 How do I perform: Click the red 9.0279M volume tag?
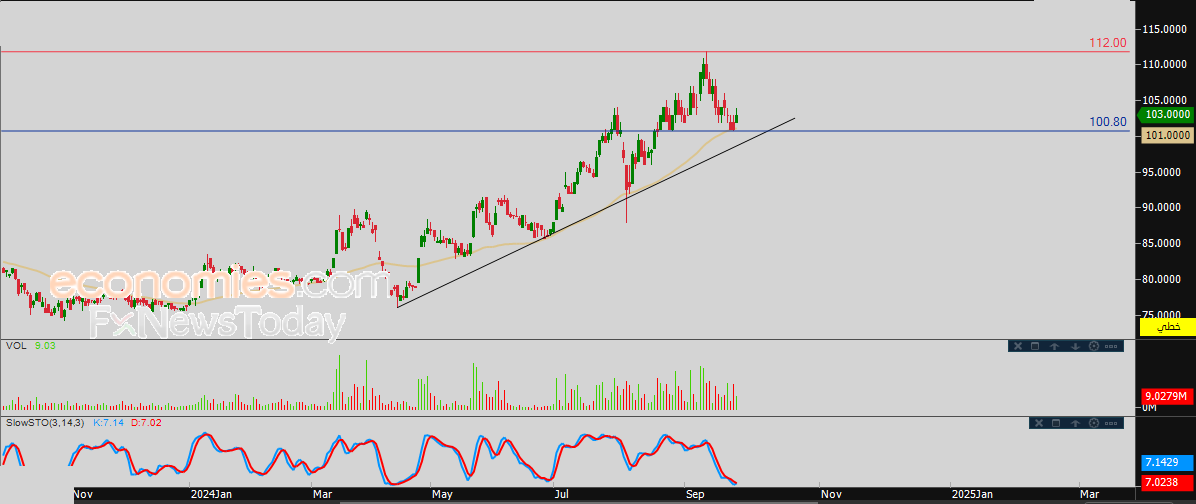coord(1165,396)
